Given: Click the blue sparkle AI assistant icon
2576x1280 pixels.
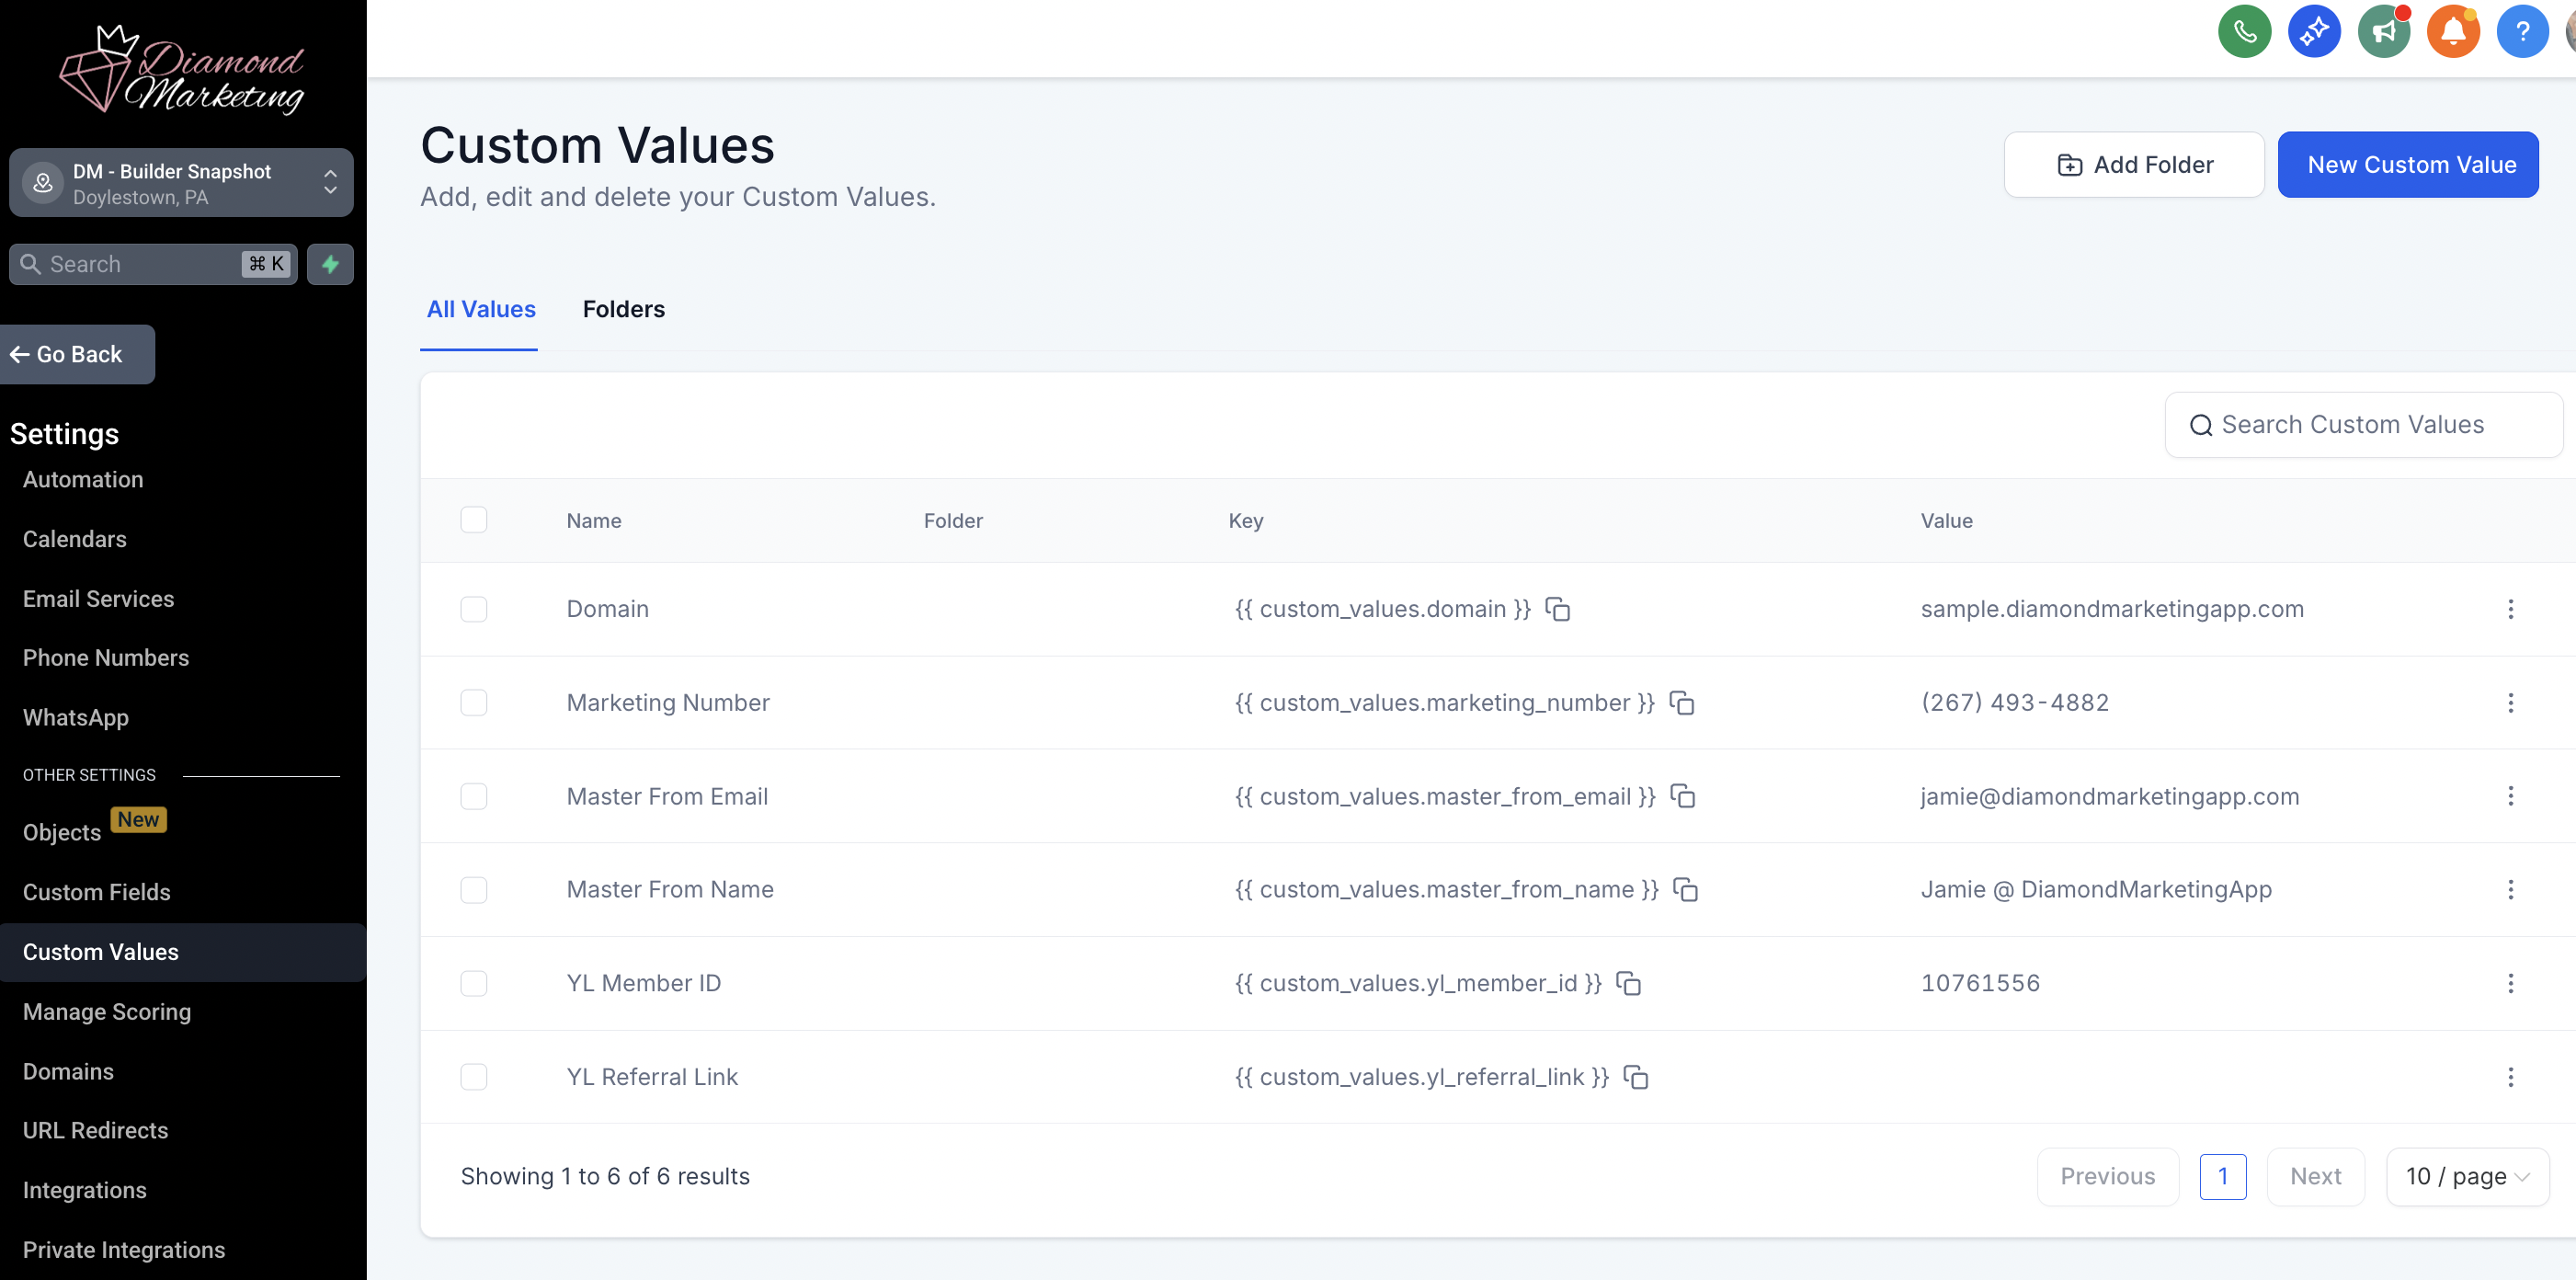Looking at the screenshot, I should (2314, 32).
